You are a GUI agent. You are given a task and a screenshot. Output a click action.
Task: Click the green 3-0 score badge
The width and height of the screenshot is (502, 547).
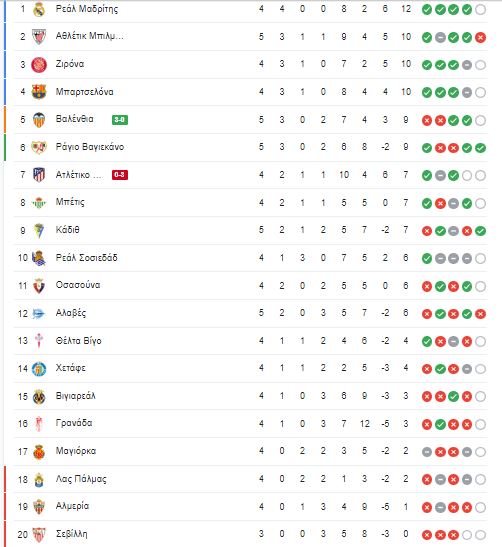coord(120,120)
